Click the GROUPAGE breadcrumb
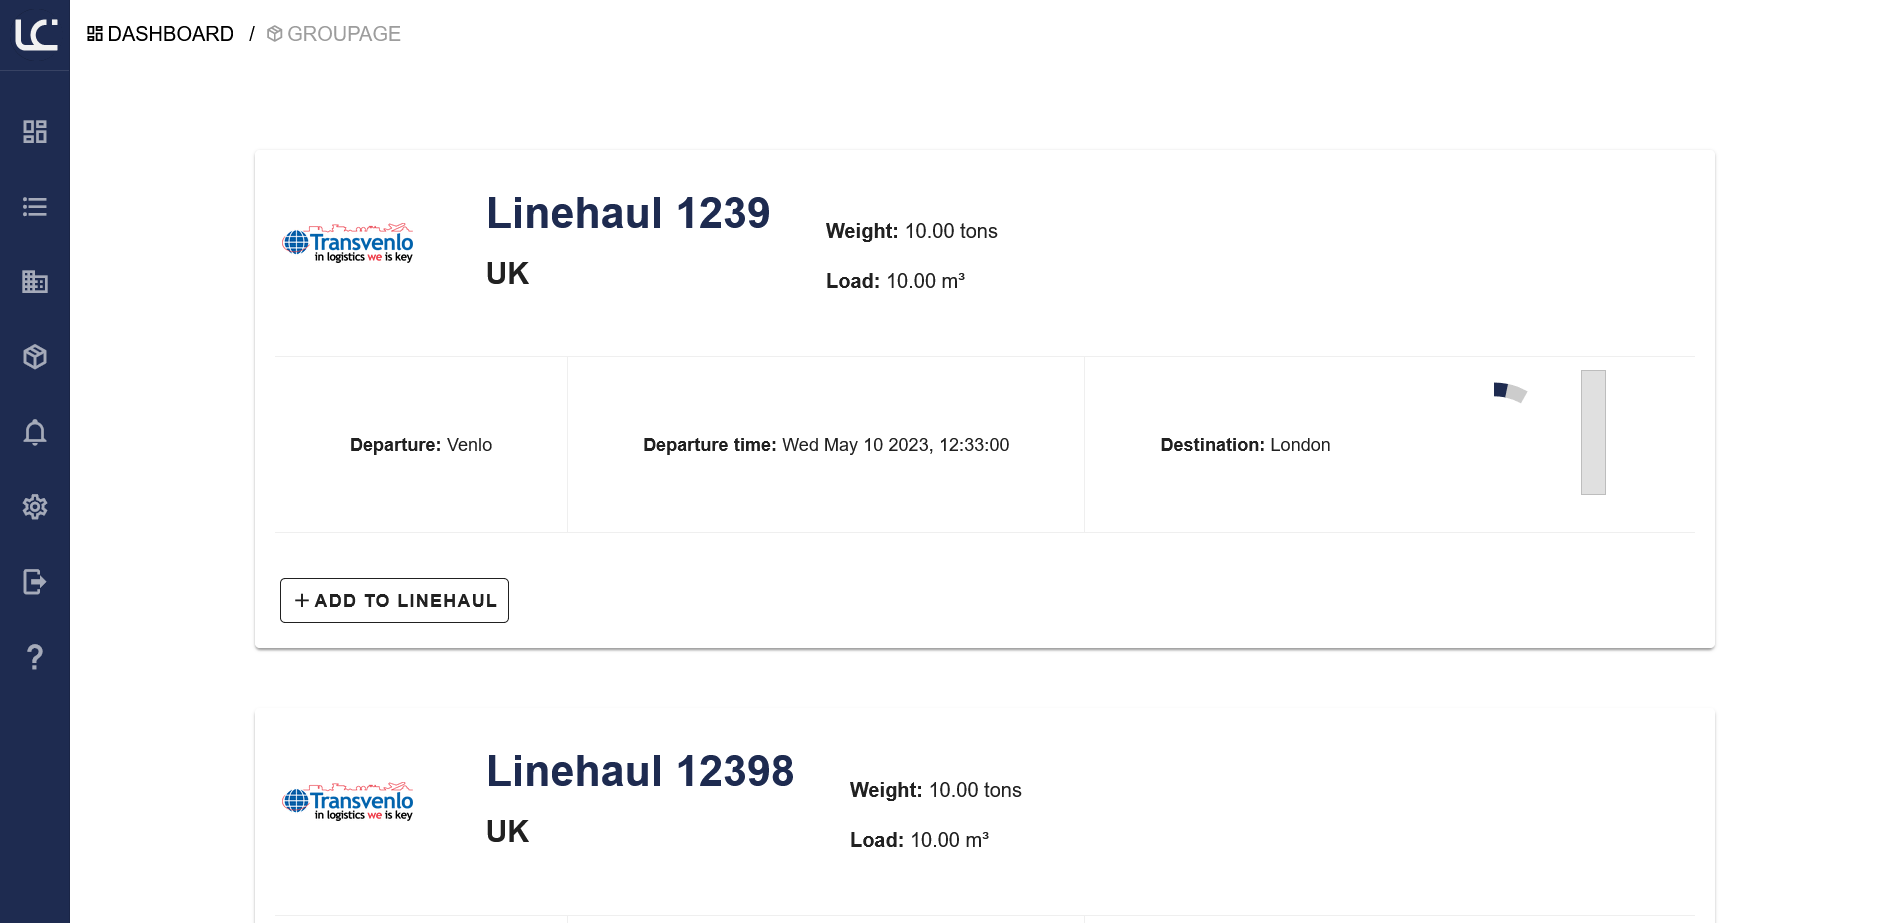1898x923 pixels. [334, 34]
